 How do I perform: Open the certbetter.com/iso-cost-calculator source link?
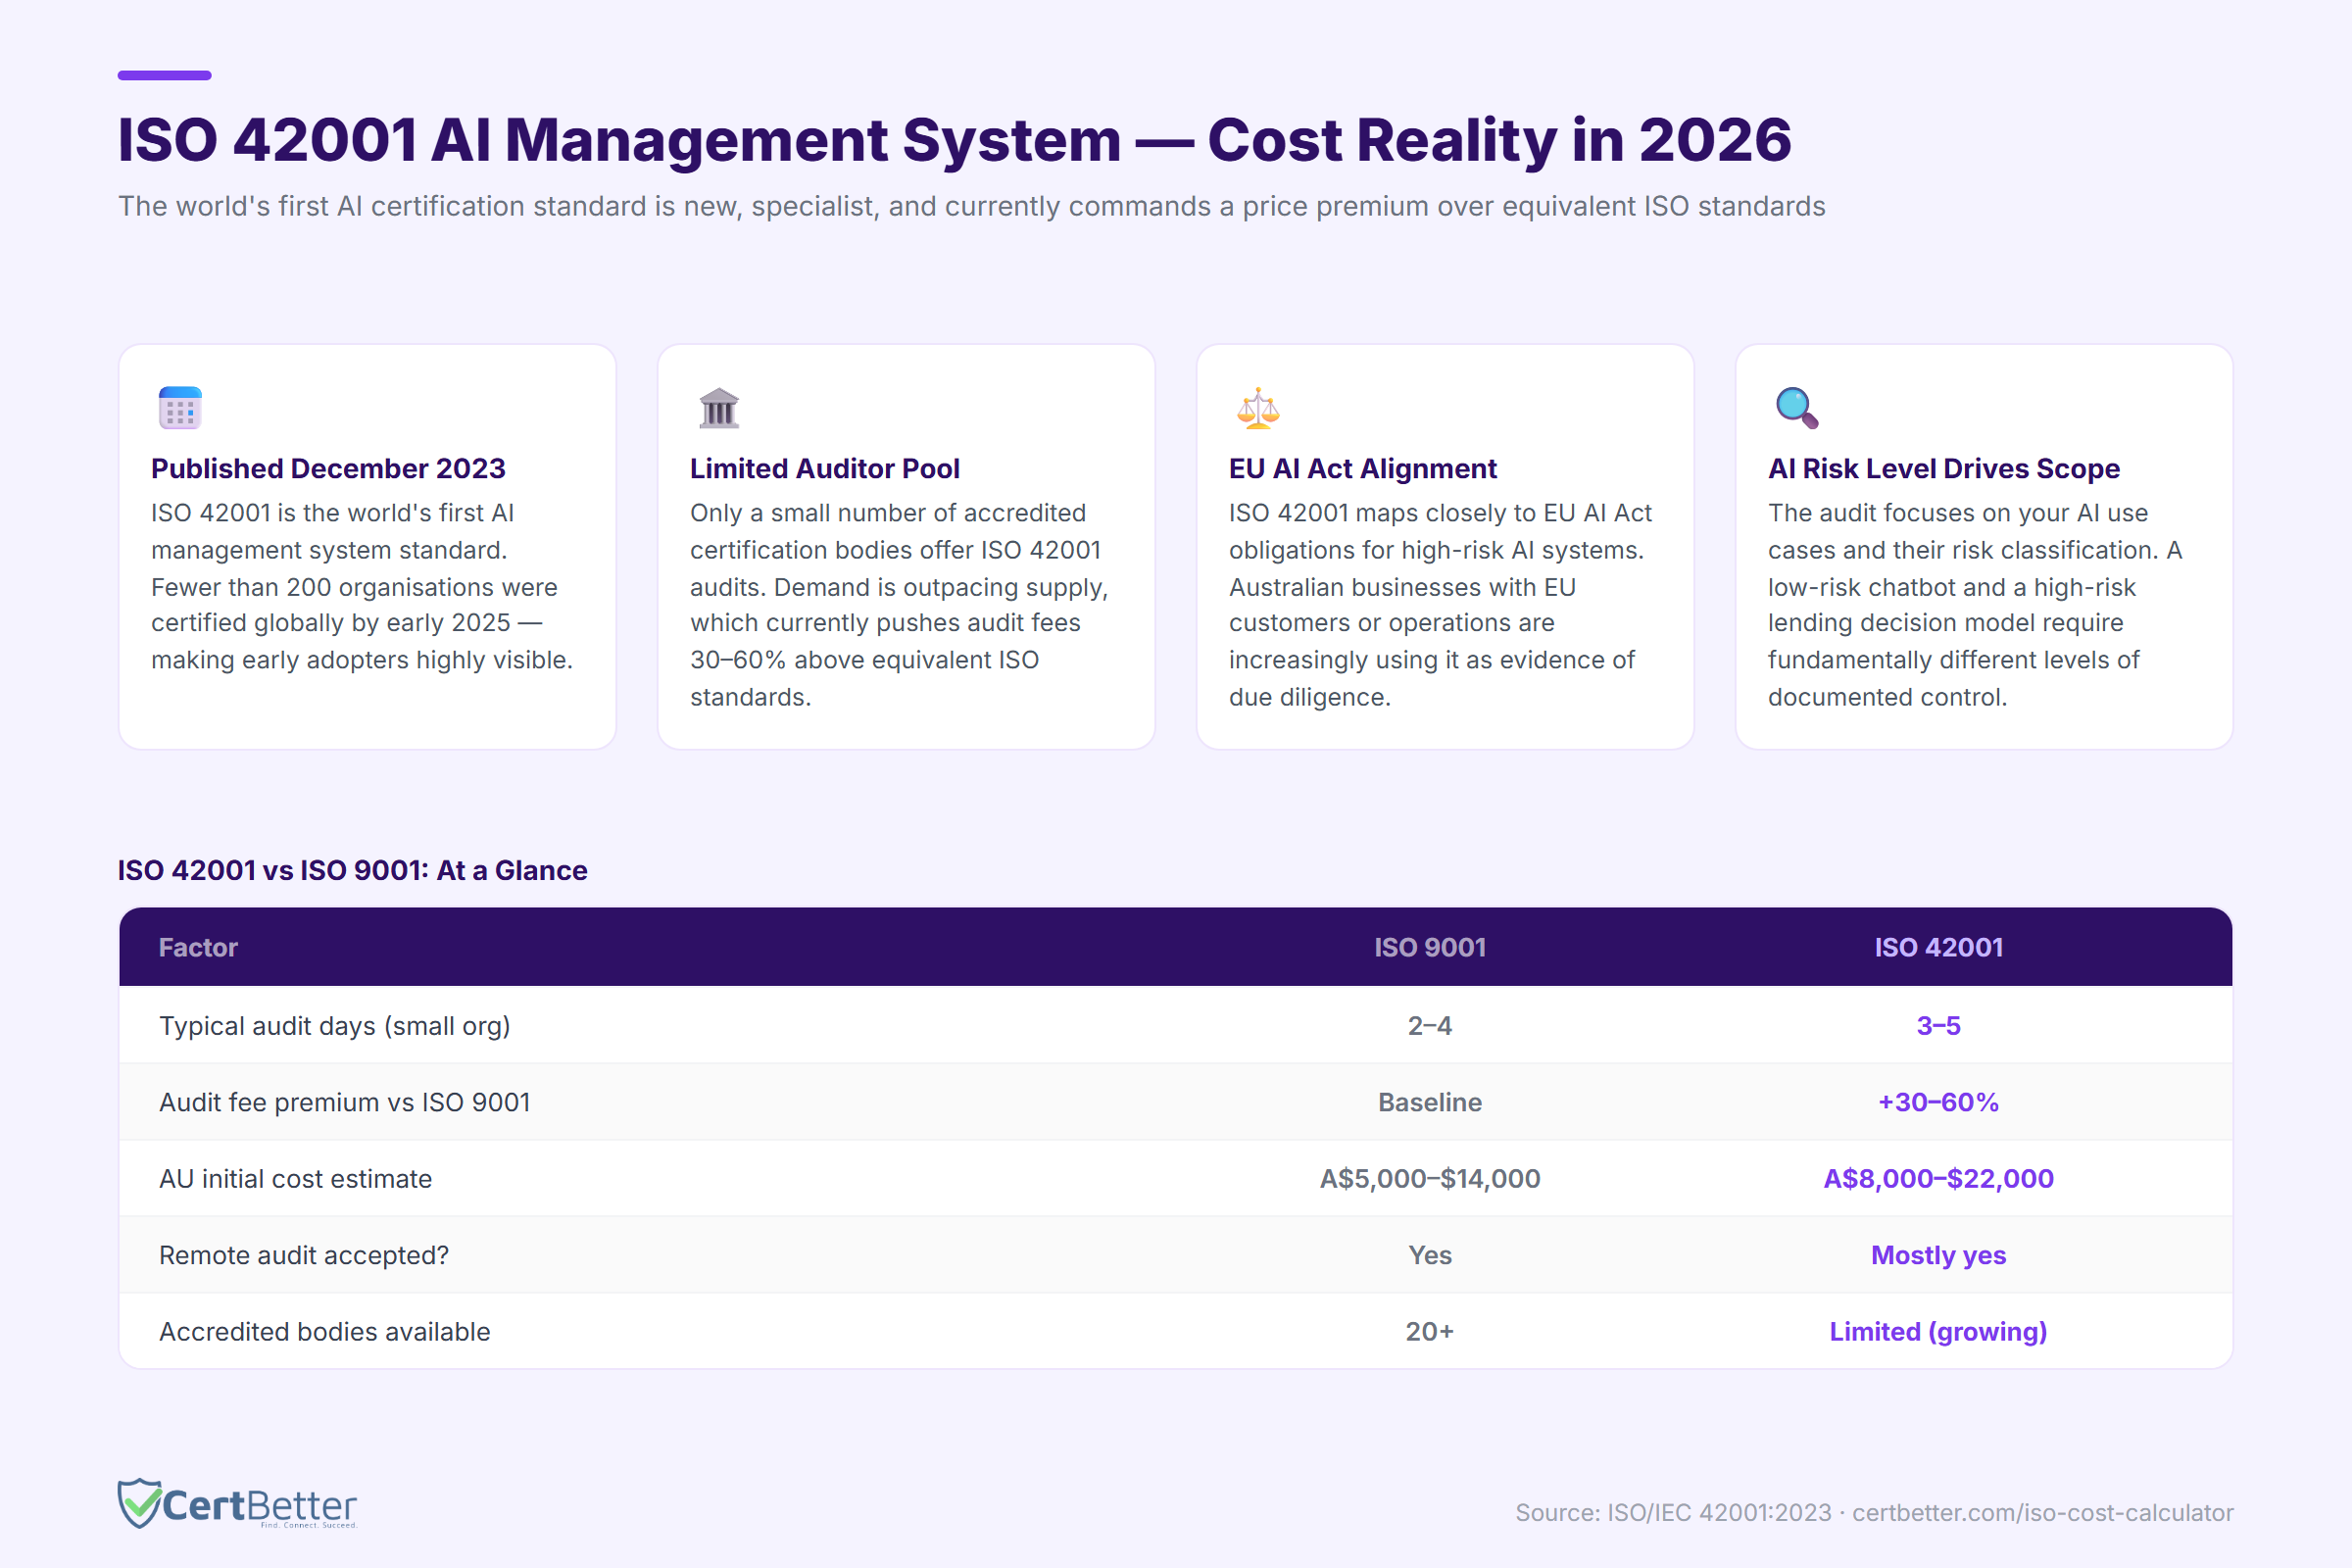[2042, 1512]
